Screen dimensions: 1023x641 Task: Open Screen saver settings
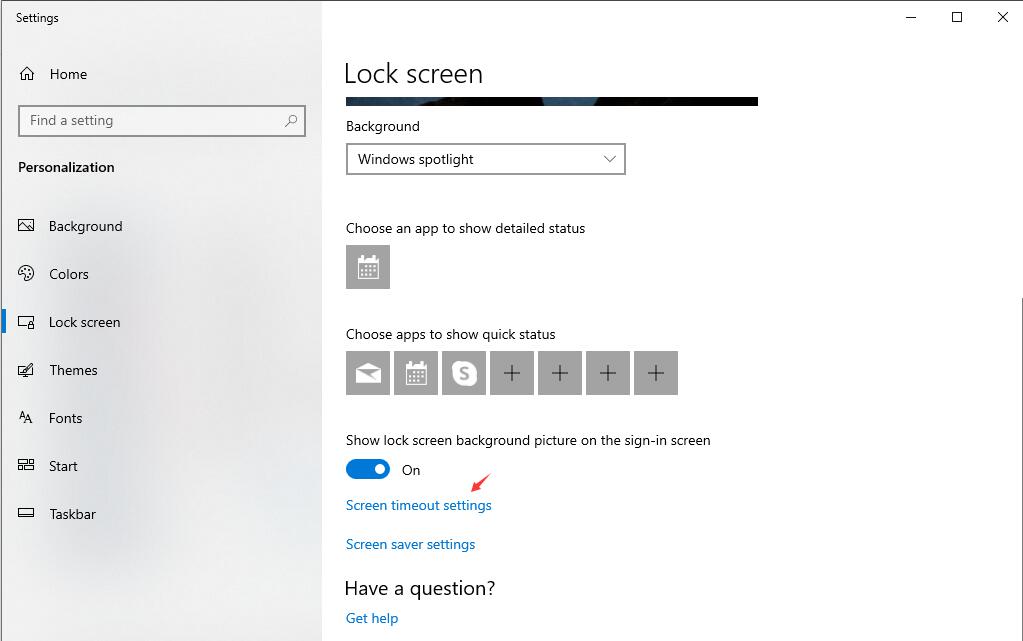coord(410,544)
